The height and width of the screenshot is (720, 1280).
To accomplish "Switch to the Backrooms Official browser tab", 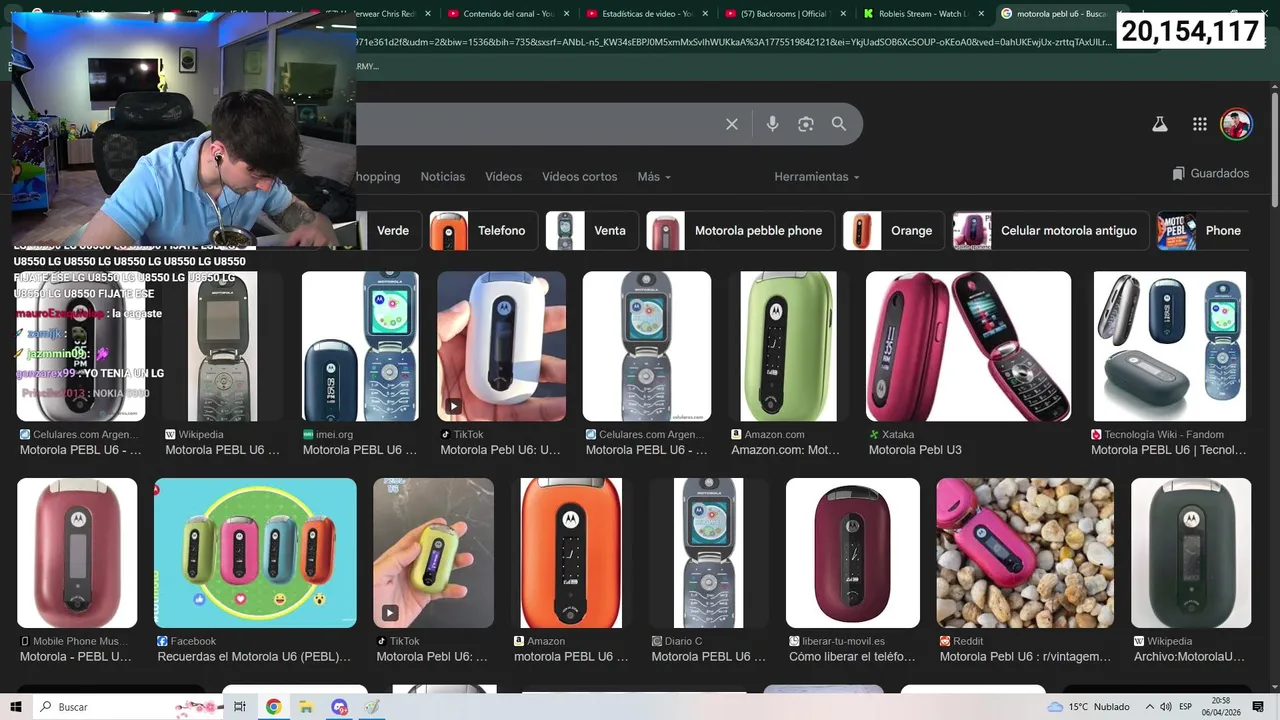I will [787, 14].
